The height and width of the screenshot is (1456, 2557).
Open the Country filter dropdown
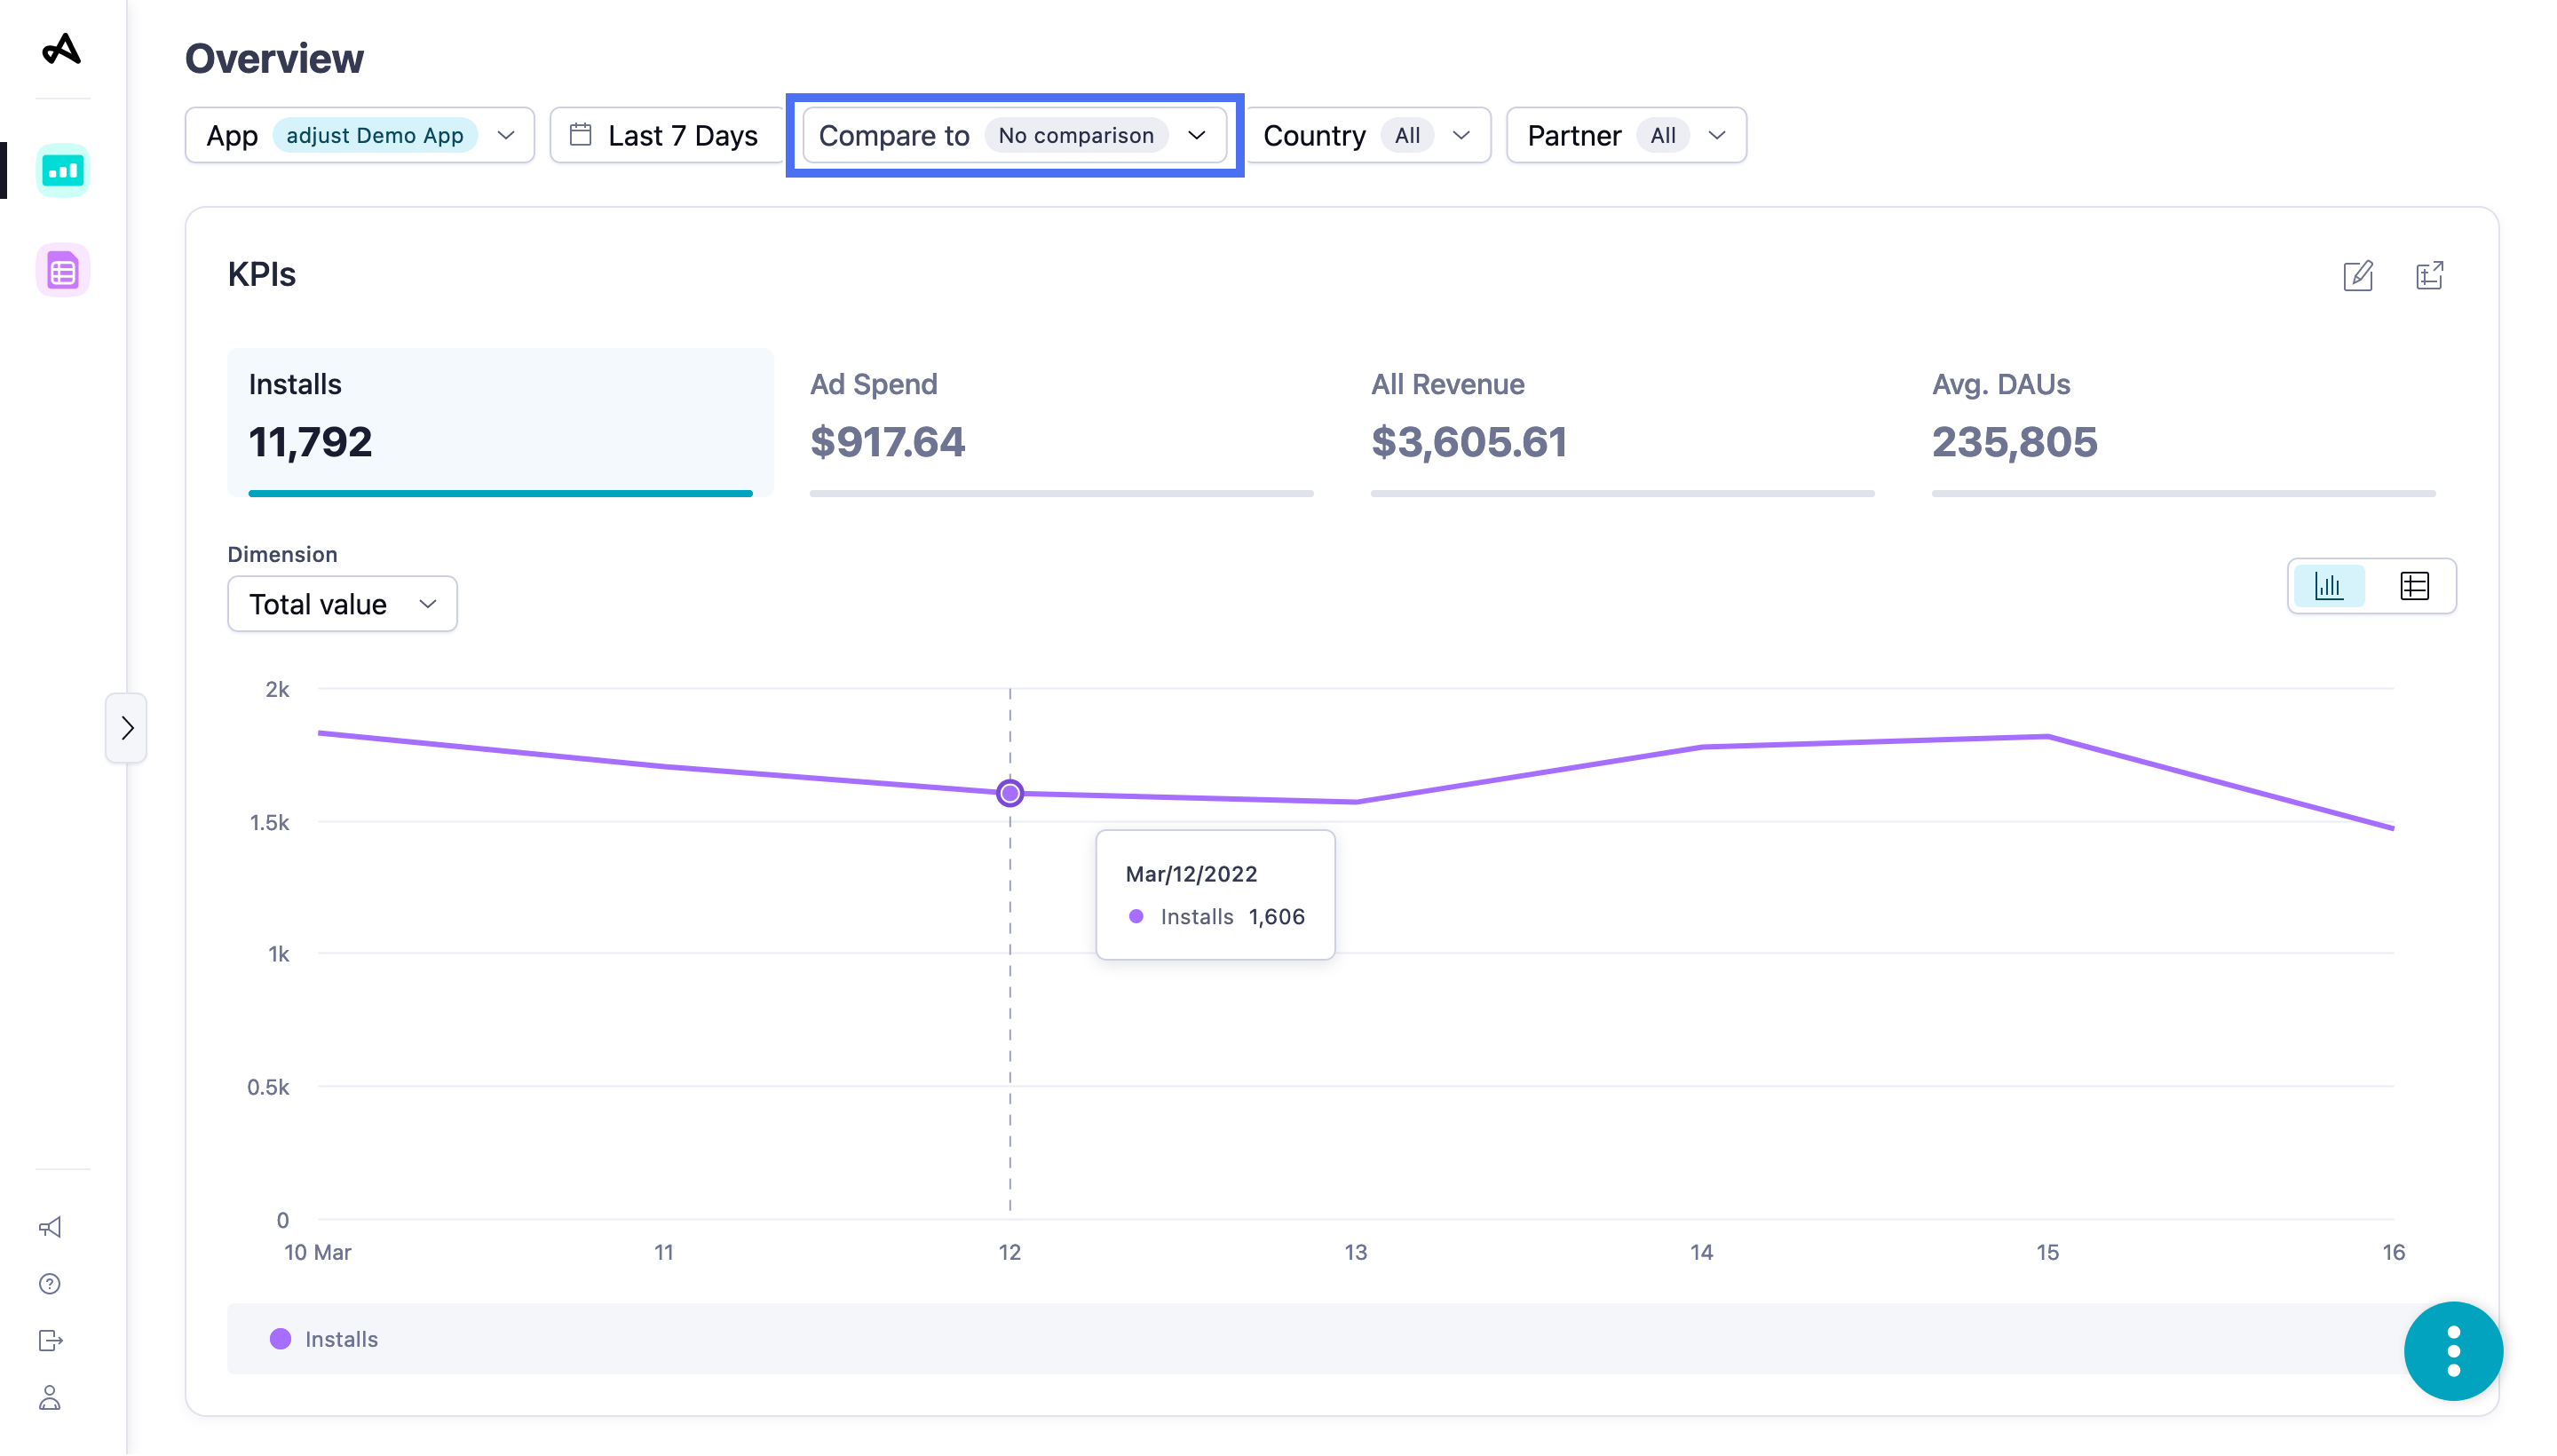pyautogui.click(x=1368, y=135)
